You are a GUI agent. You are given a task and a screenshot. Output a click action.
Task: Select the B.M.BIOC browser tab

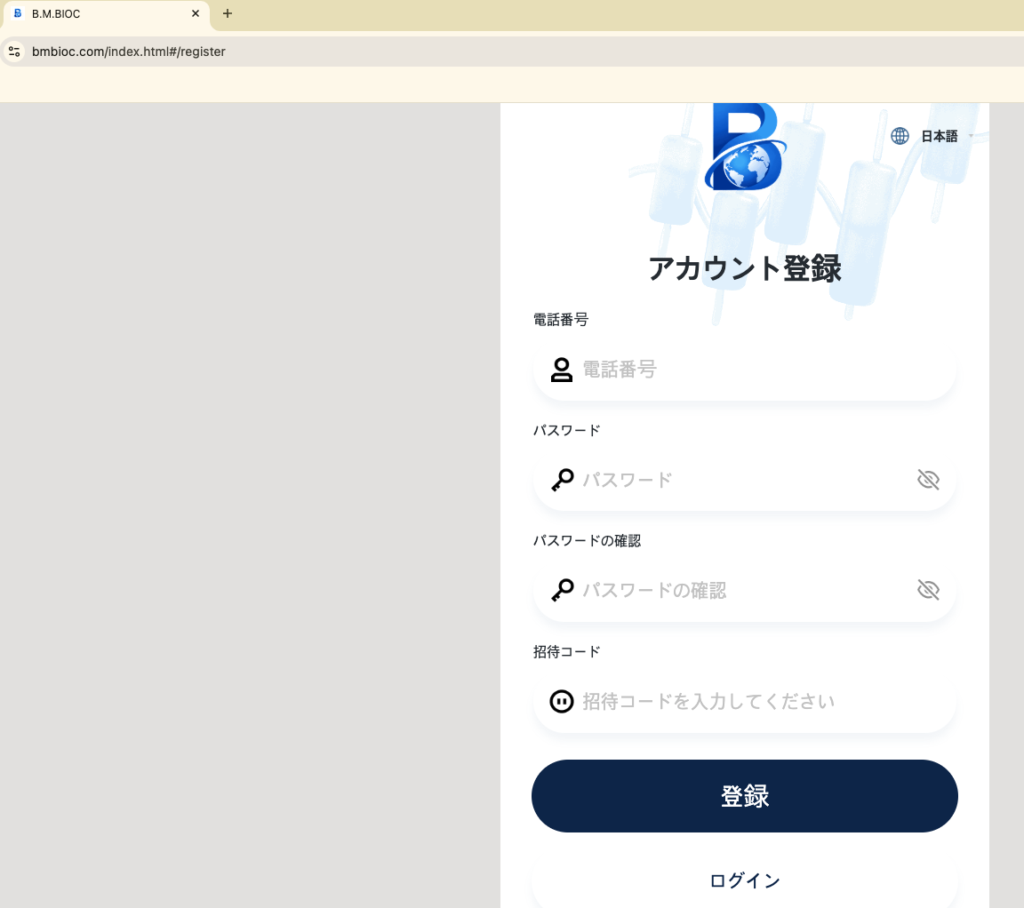(105, 14)
